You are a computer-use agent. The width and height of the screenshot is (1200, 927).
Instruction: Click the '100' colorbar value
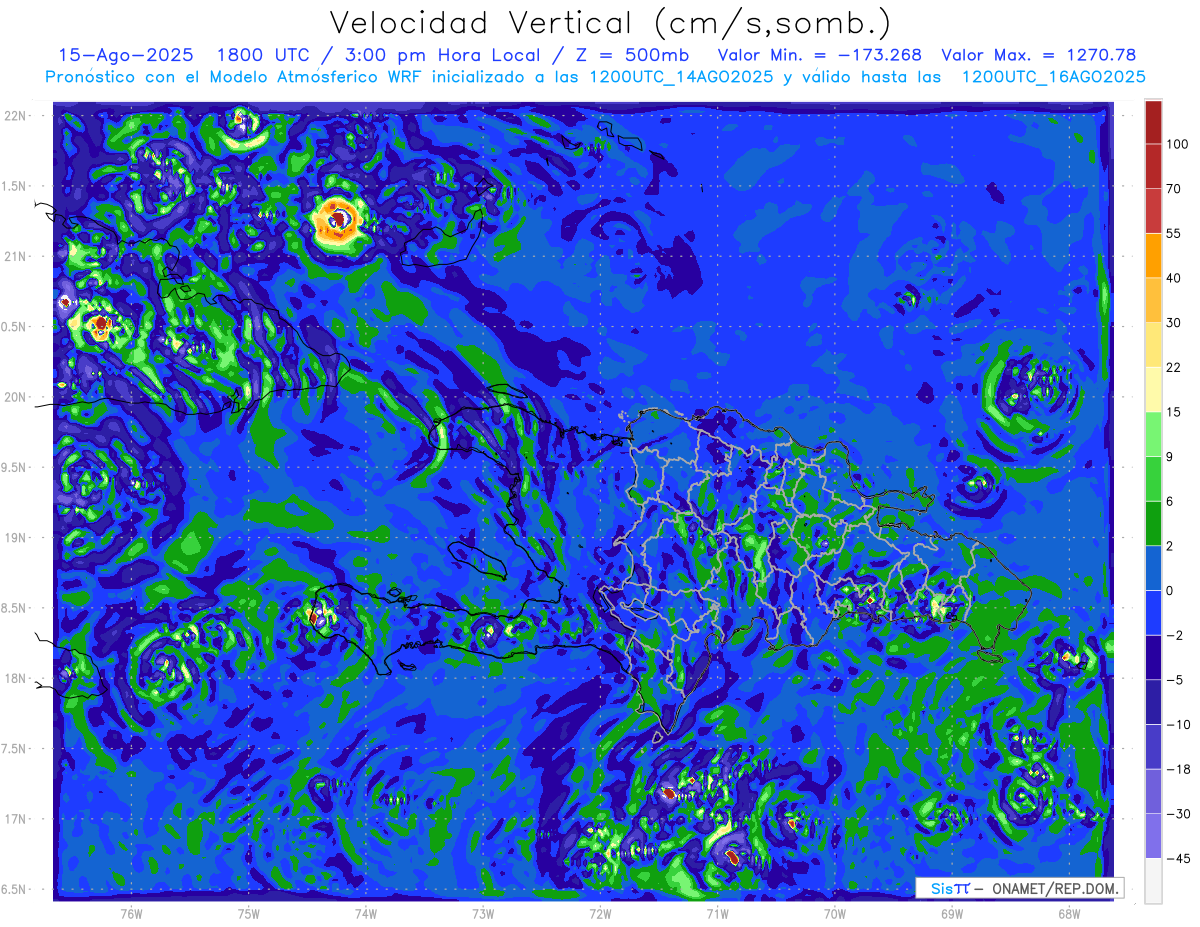[1178, 144]
